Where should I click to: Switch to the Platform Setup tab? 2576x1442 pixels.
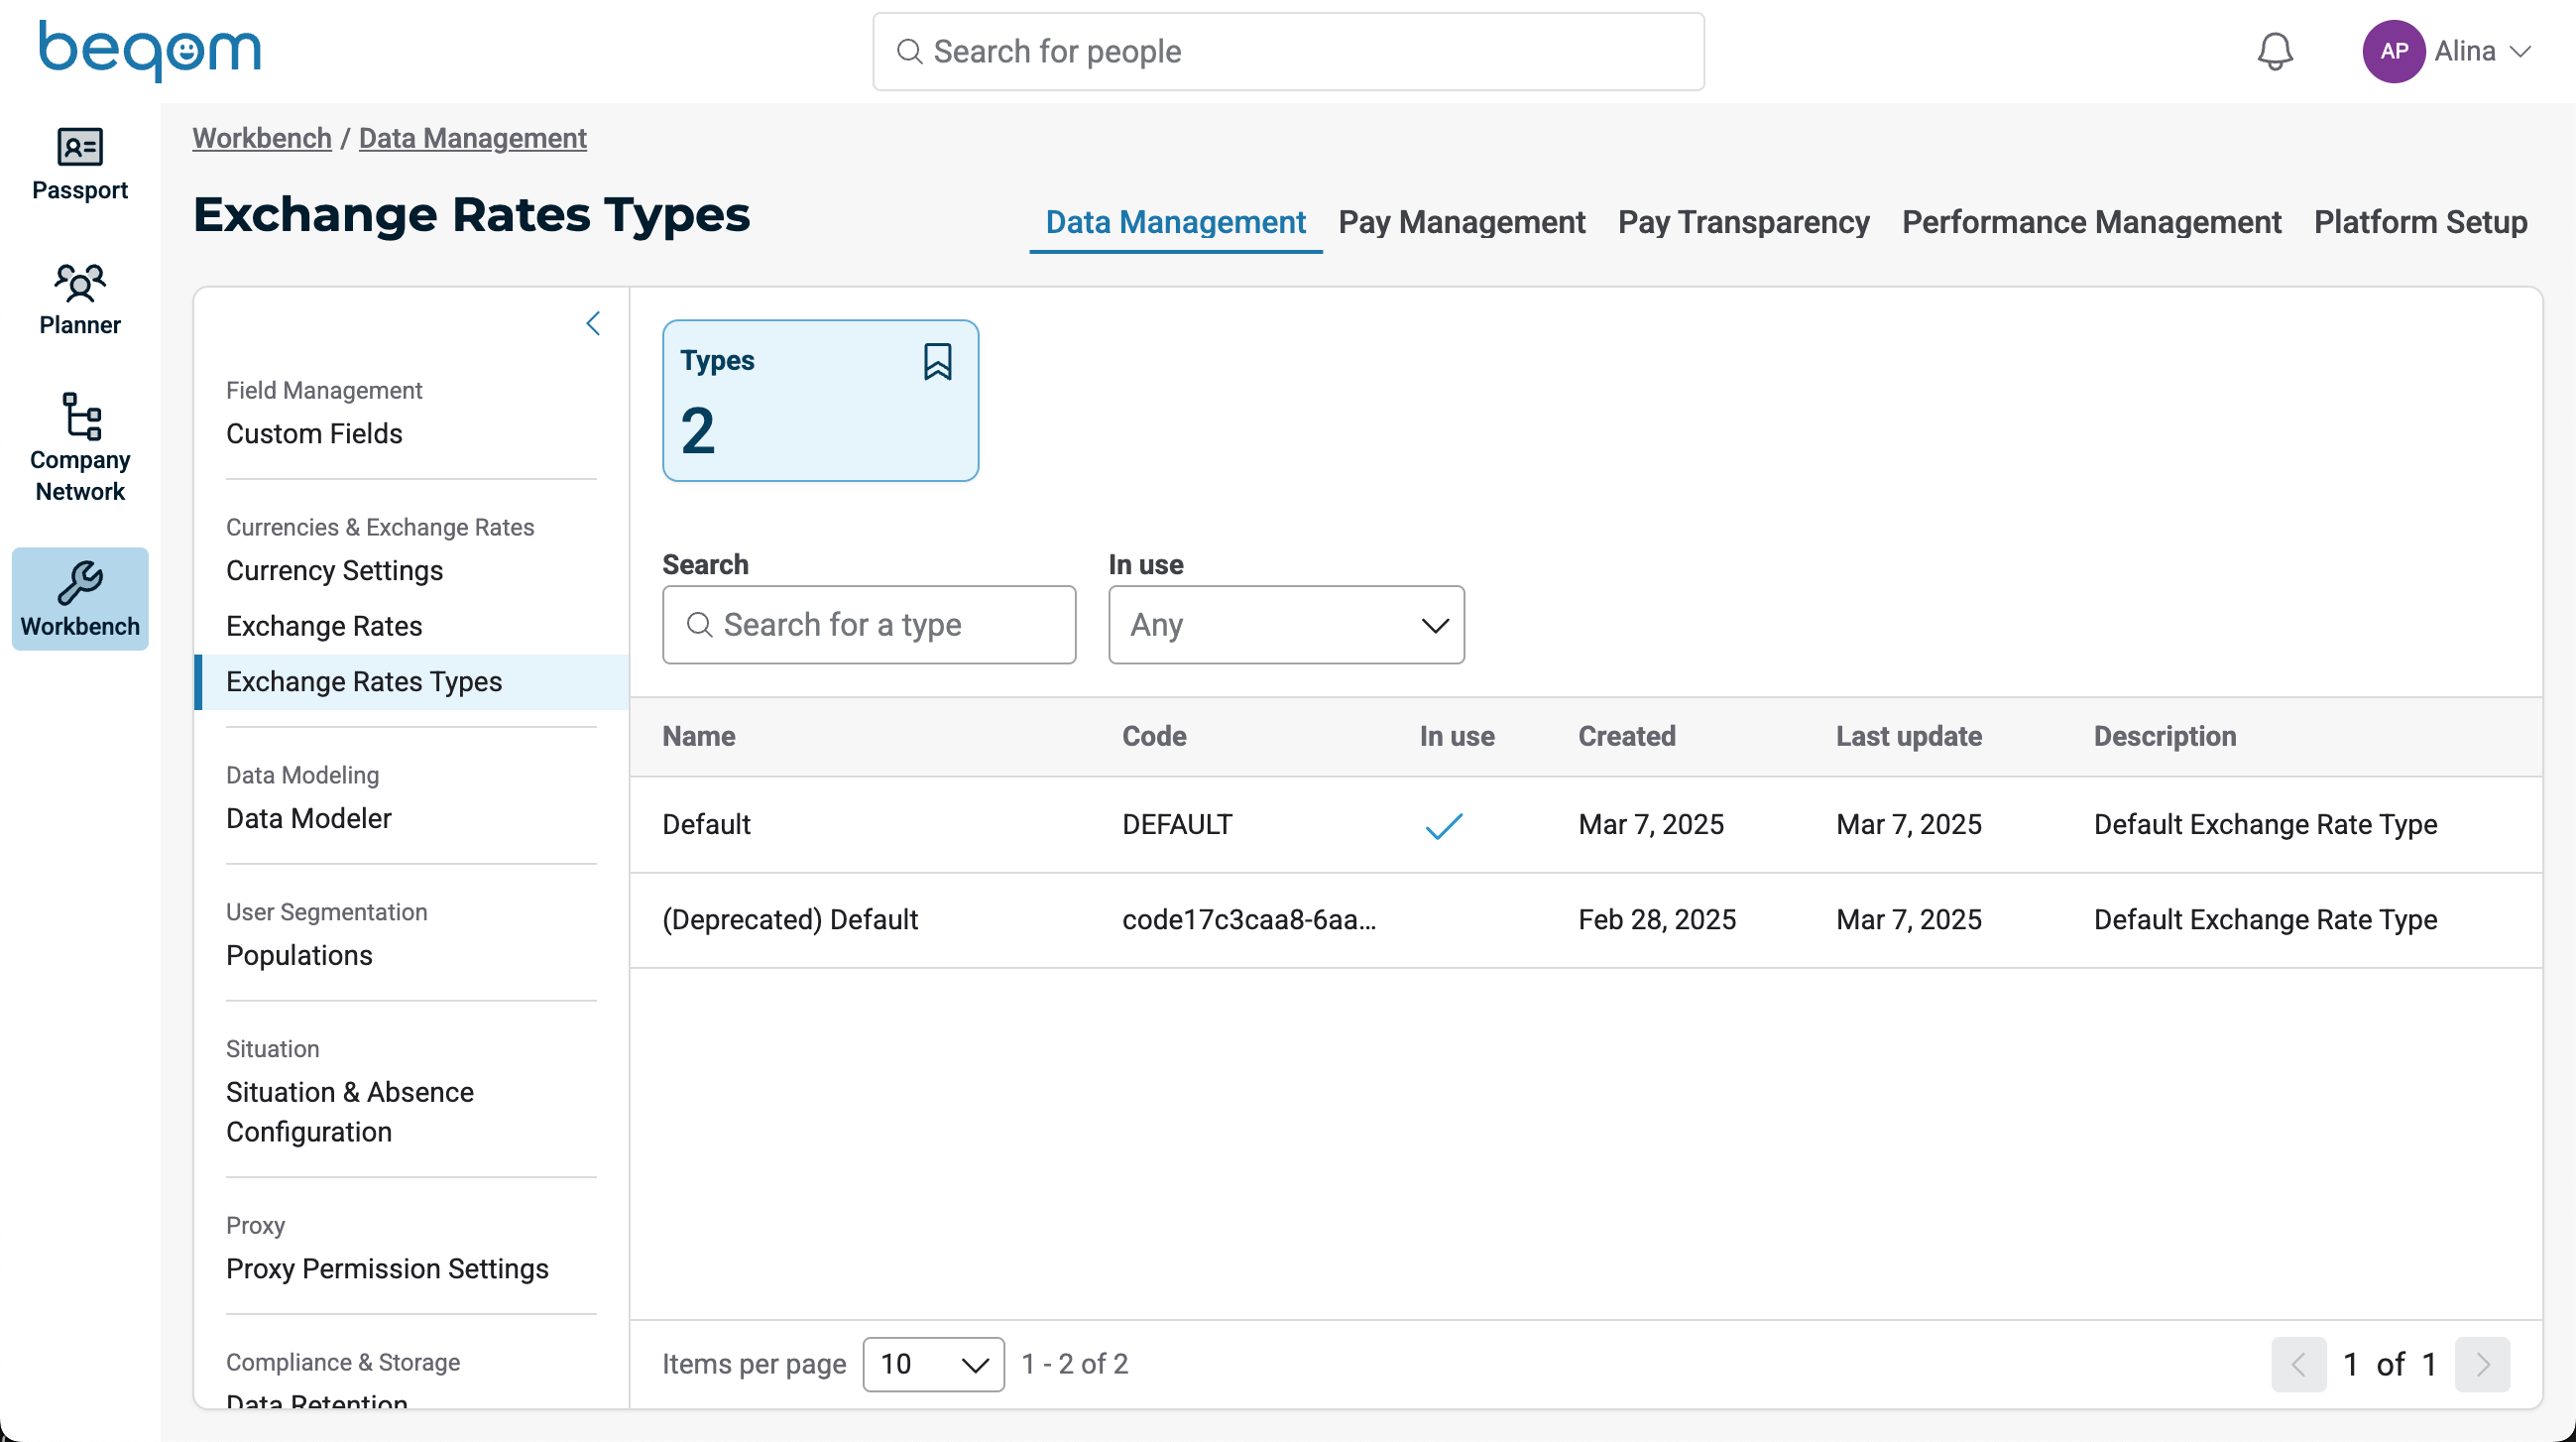[x=2420, y=222]
